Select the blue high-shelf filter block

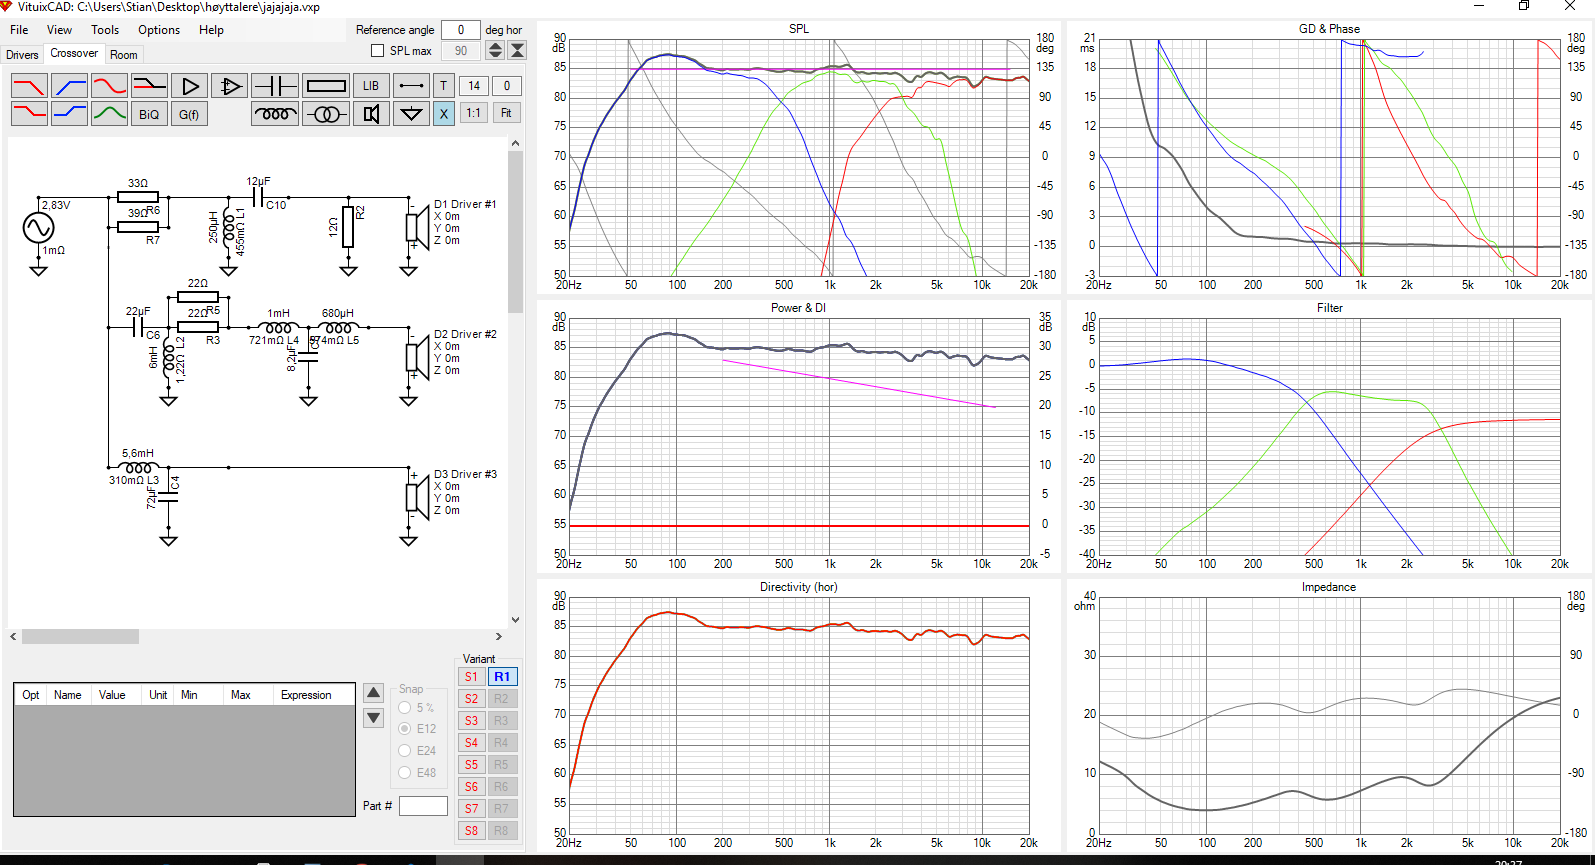click(69, 114)
